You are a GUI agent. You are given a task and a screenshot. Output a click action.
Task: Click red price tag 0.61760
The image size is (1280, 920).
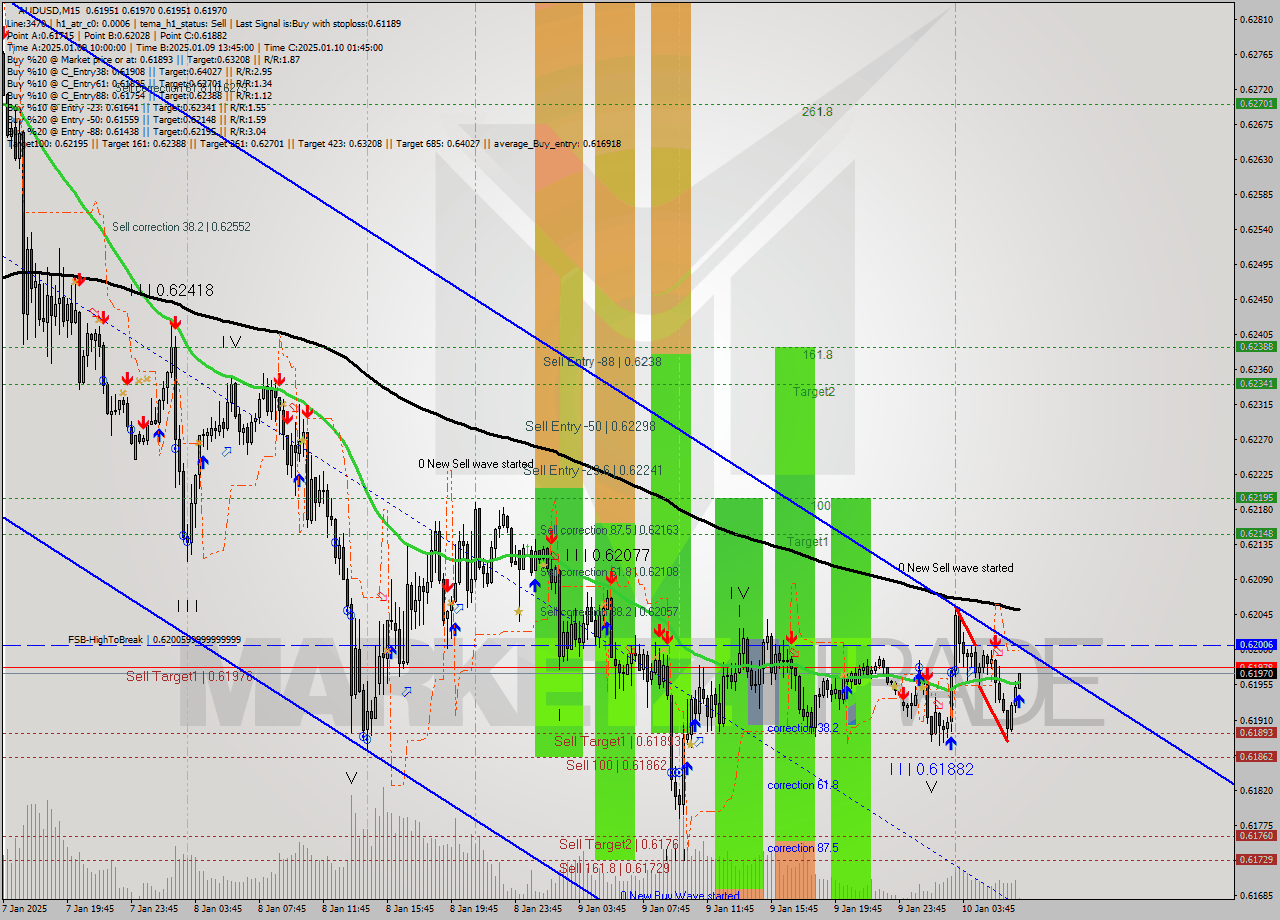1256,835
